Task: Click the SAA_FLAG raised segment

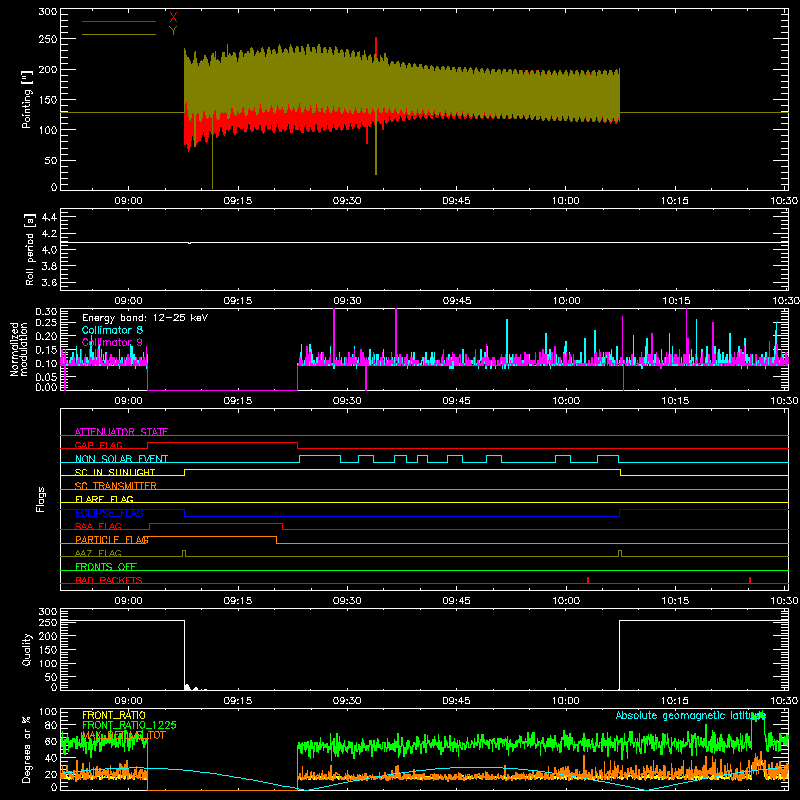Action: [x=216, y=523]
